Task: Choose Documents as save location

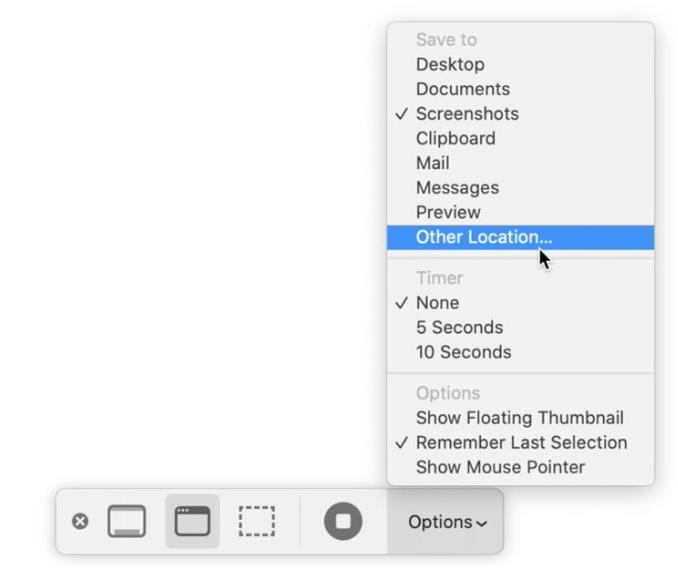Action: [x=521, y=89]
